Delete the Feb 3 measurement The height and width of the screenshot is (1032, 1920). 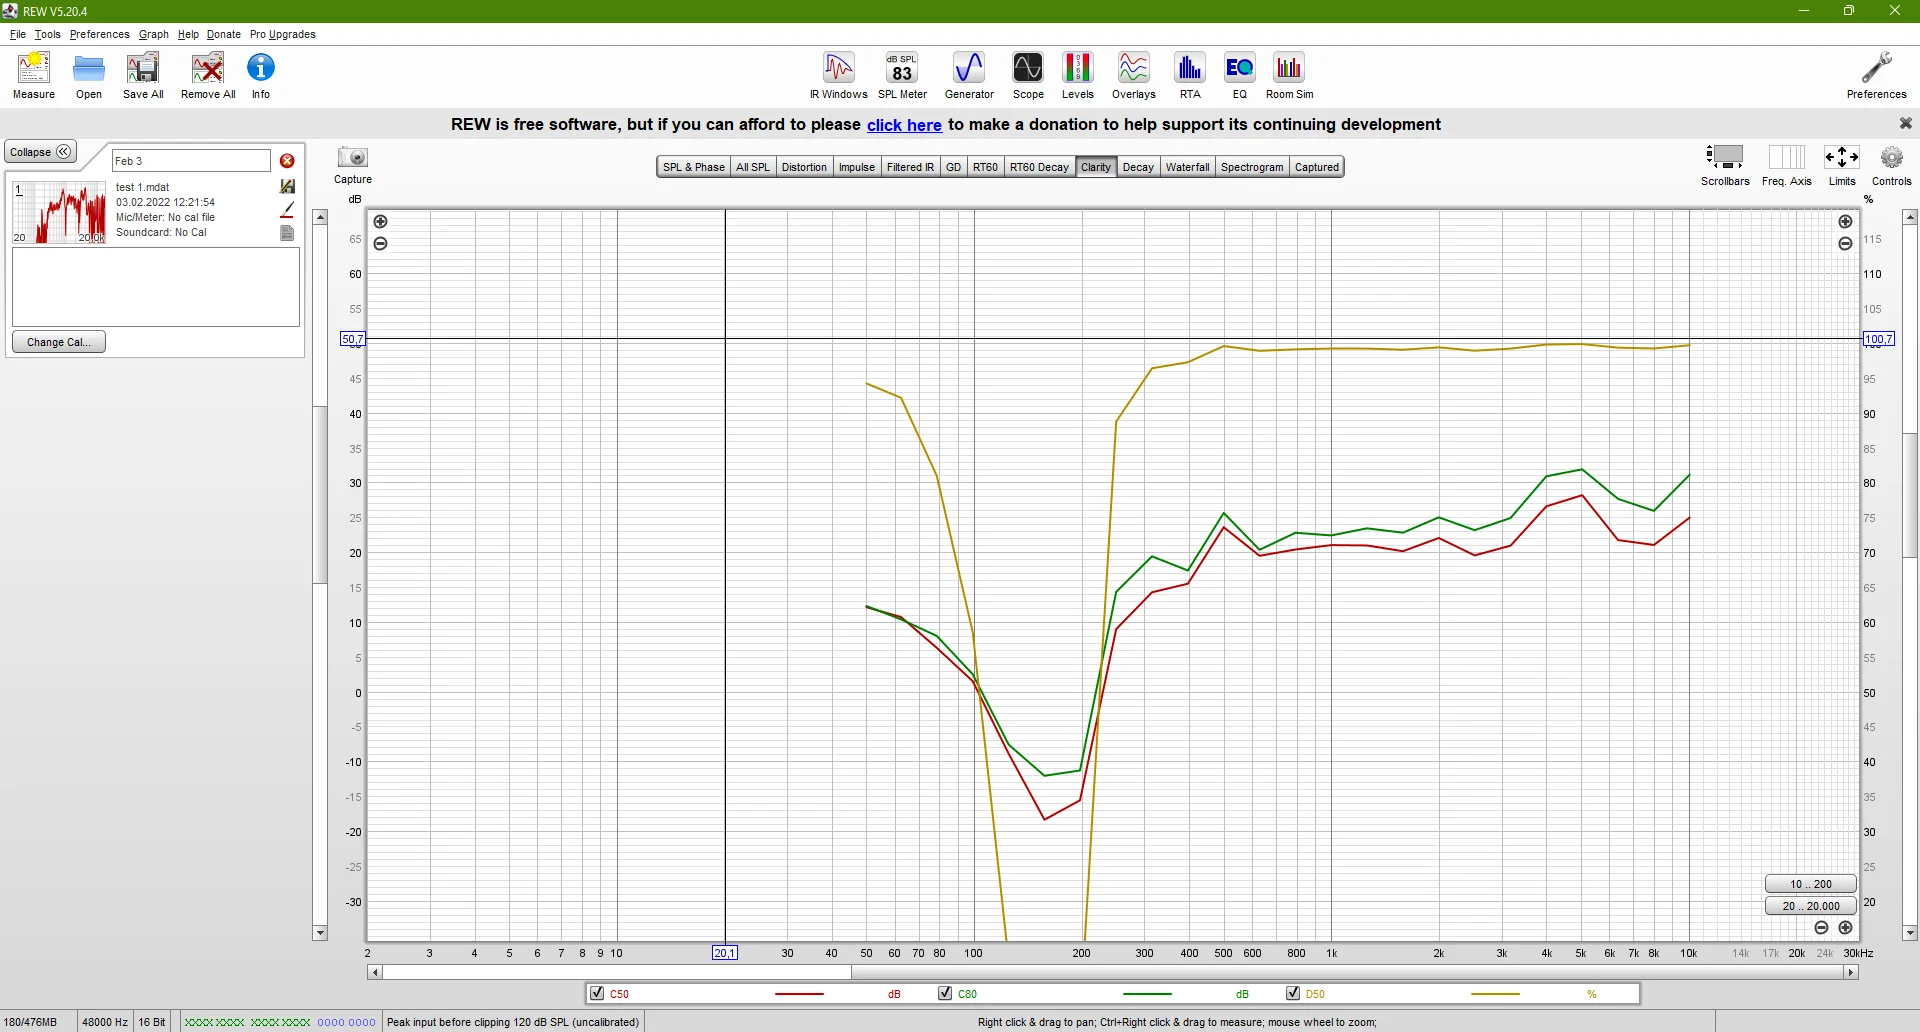[287, 161]
